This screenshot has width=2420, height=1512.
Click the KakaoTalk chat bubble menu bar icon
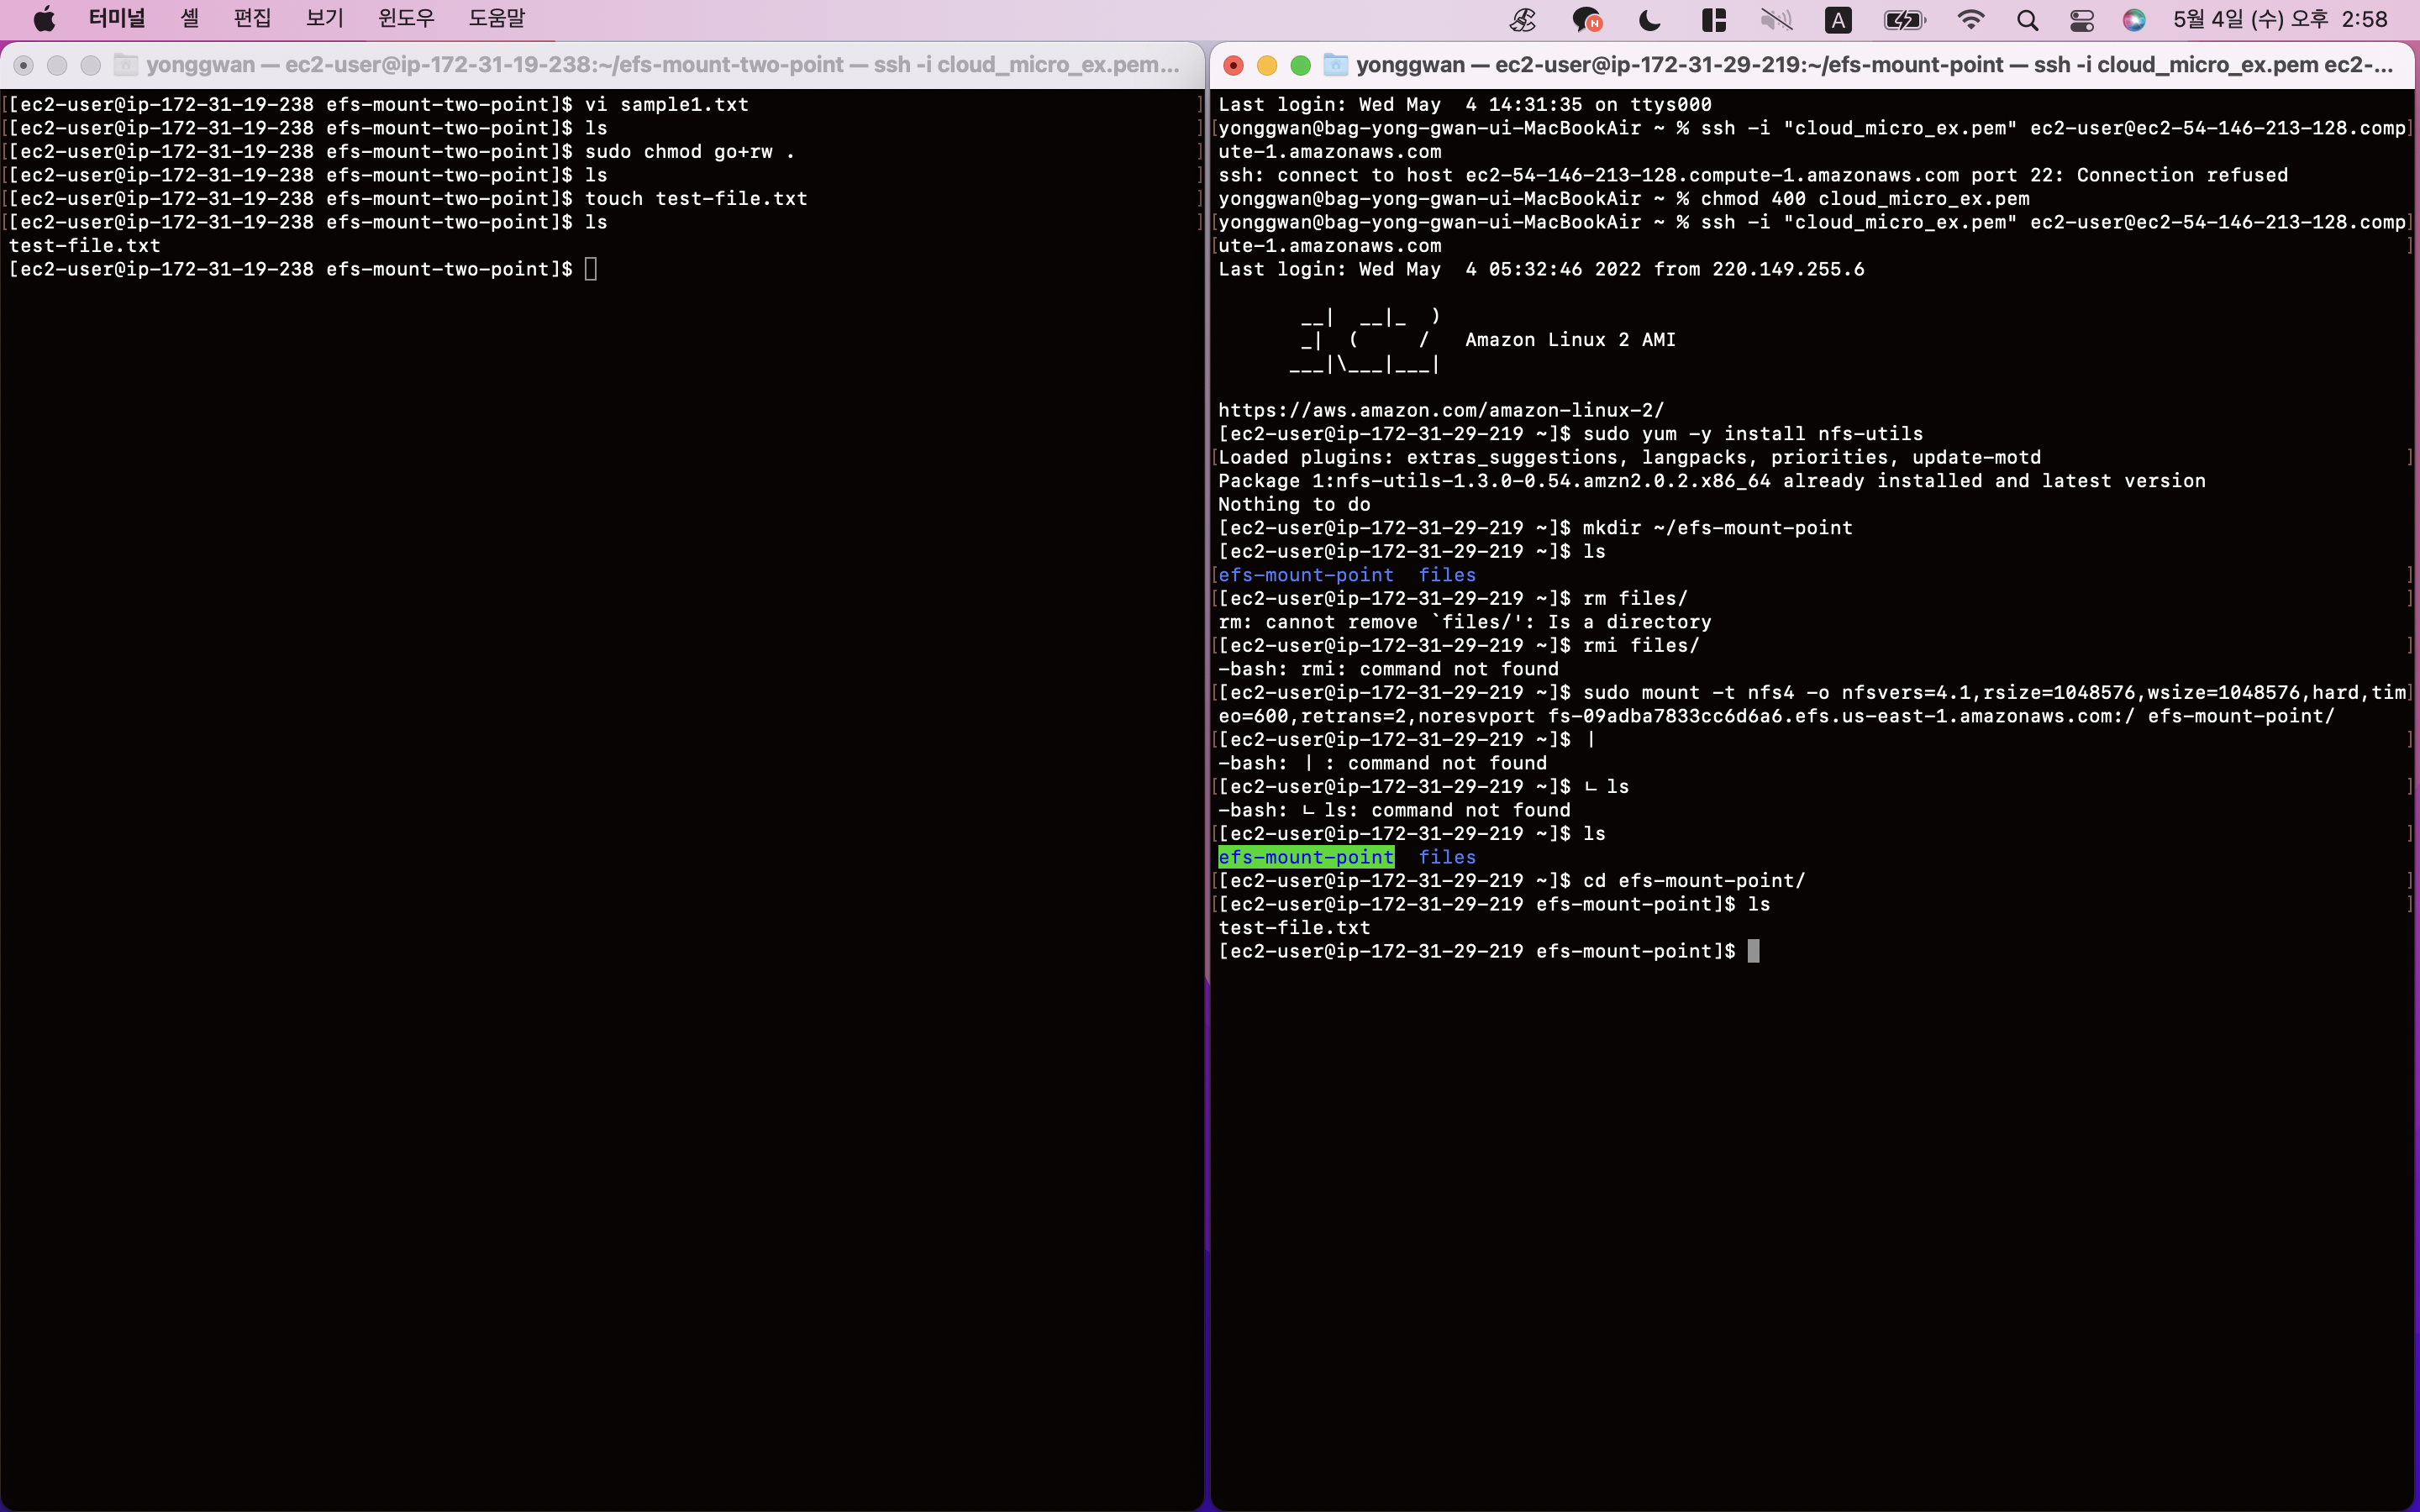(x=1586, y=19)
